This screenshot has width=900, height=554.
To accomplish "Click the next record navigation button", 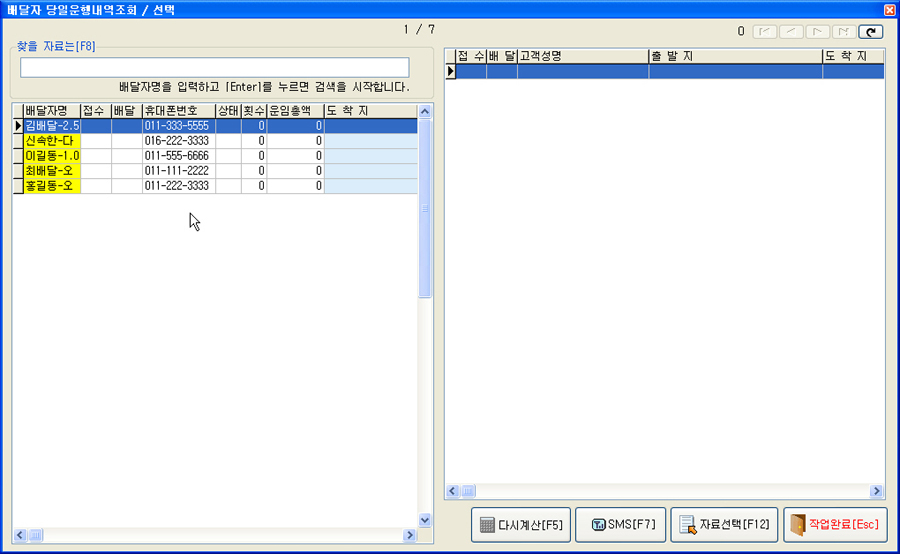I will click(x=817, y=32).
